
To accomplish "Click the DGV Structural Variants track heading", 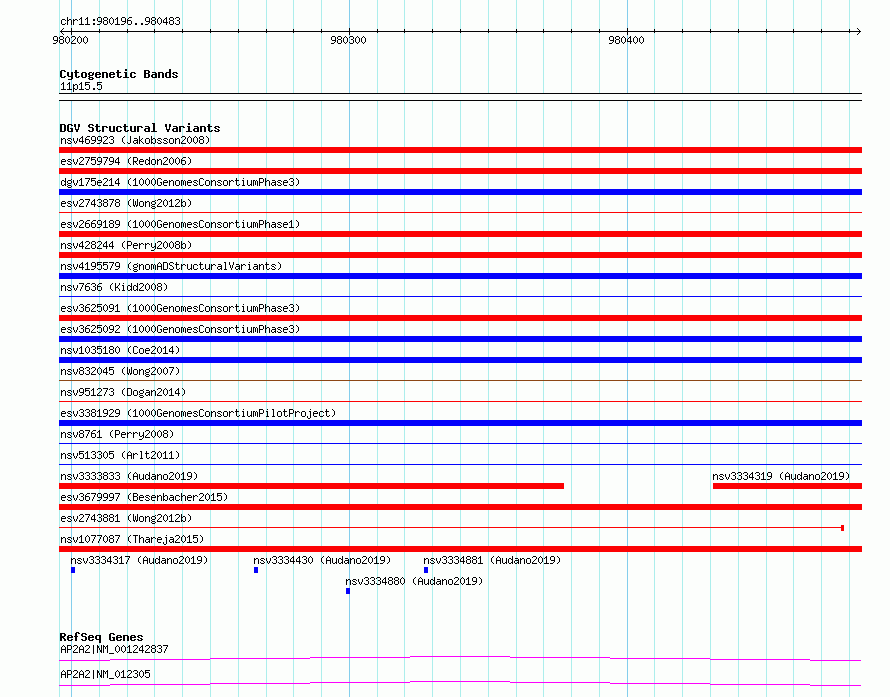I will (140, 128).
